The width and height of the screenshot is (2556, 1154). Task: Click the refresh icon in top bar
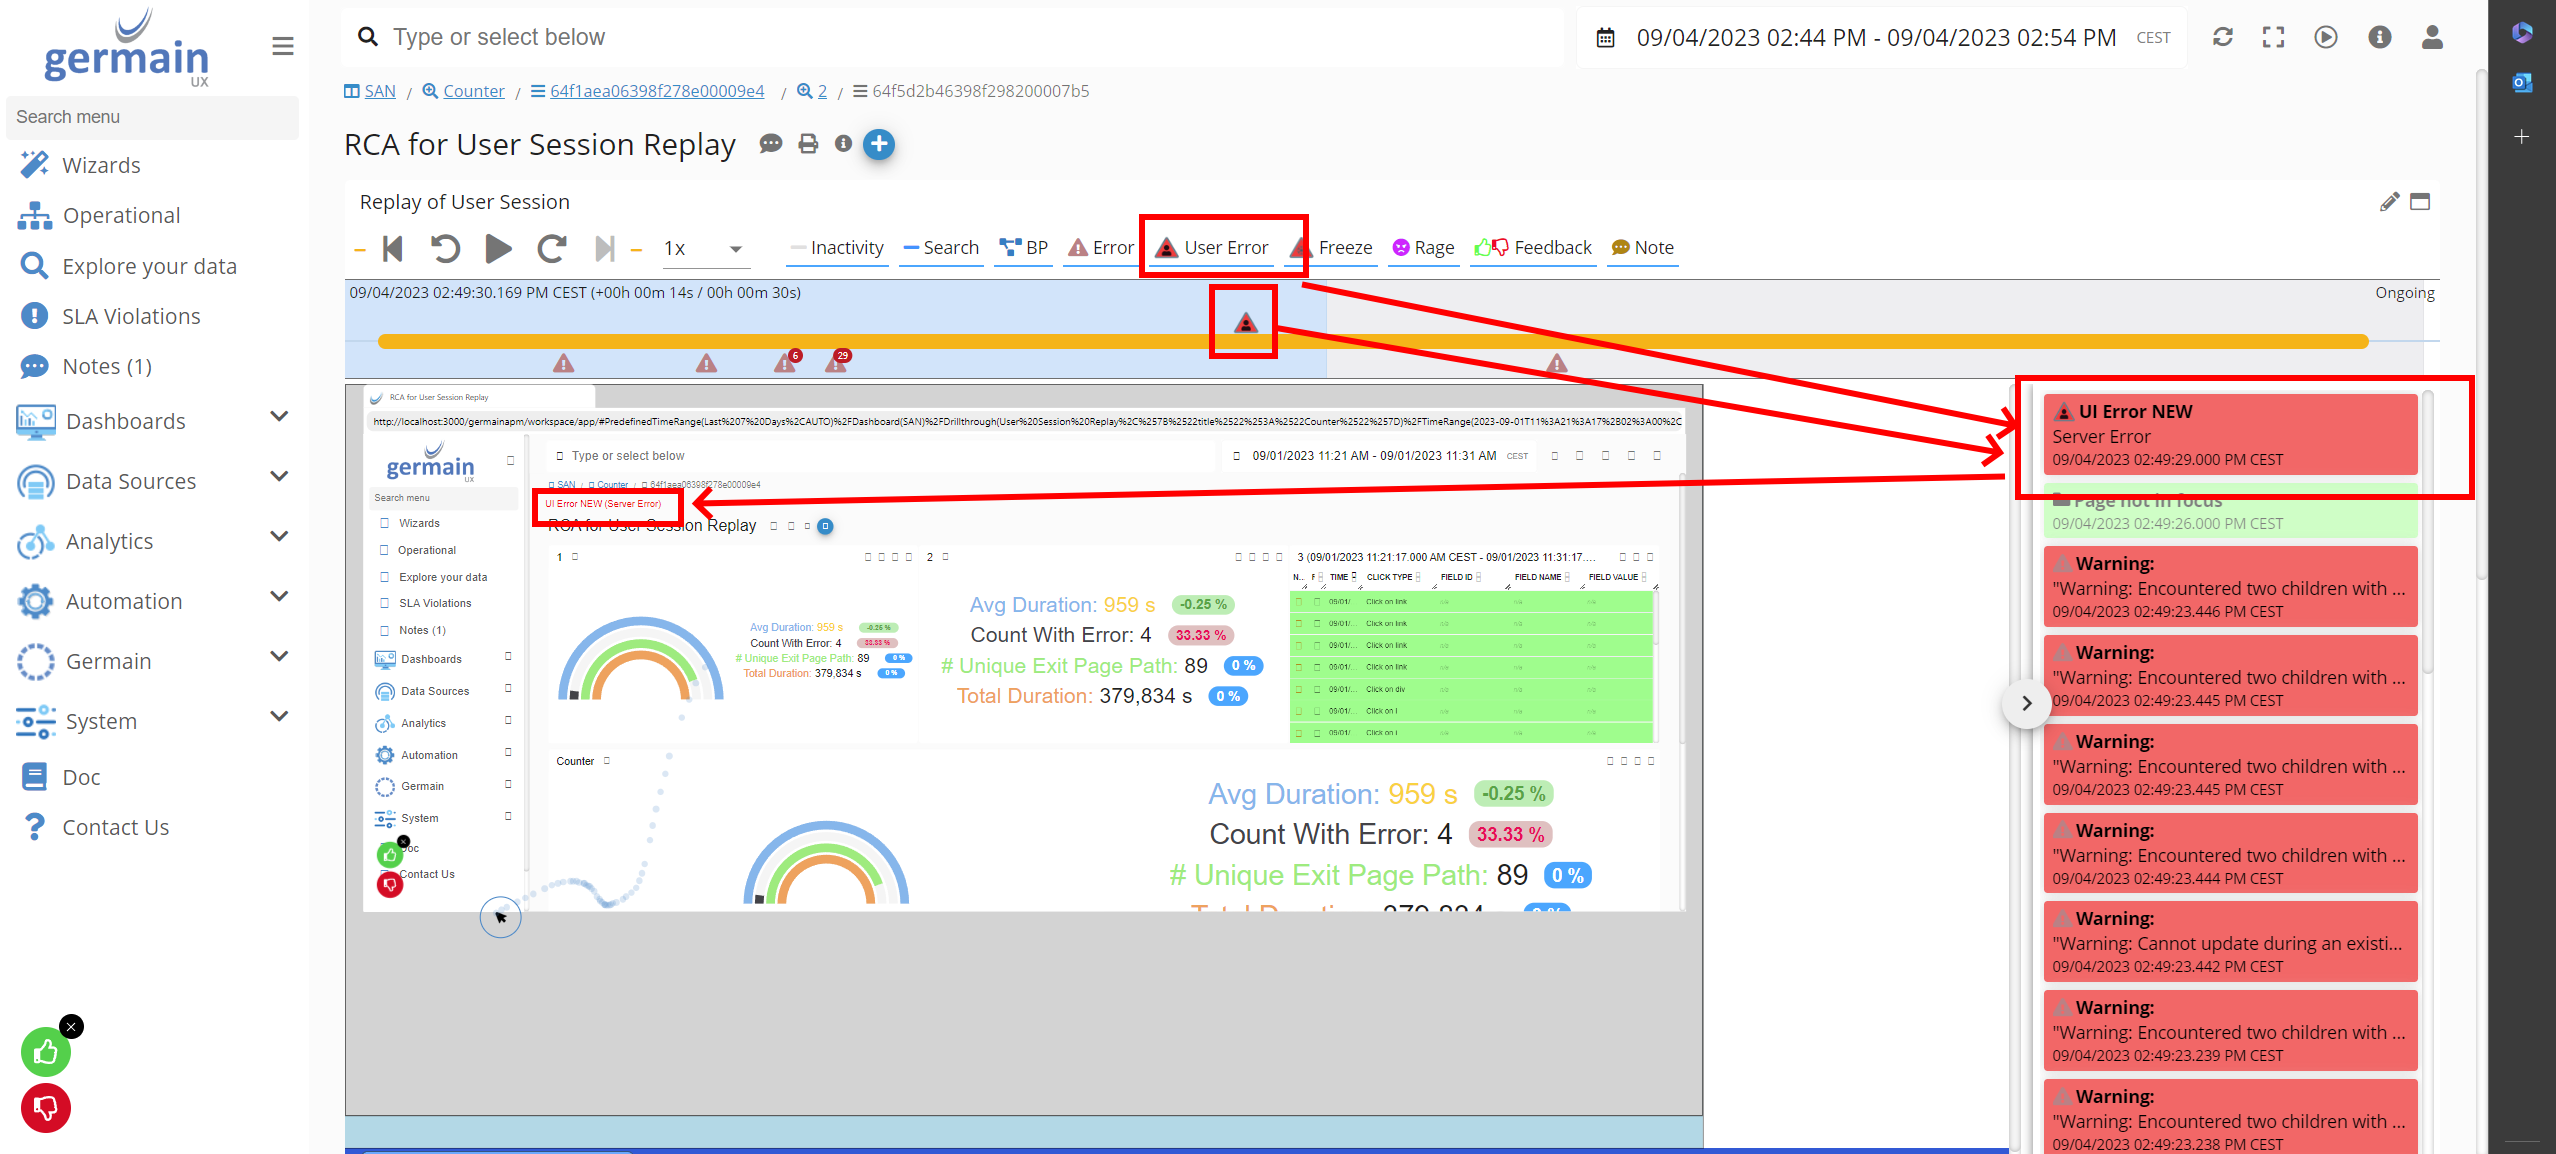[2222, 37]
